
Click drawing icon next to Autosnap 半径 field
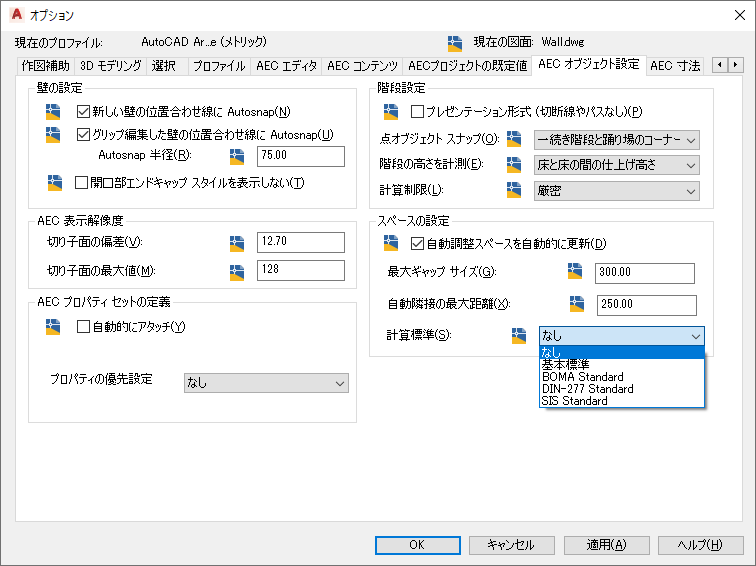[237, 156]
